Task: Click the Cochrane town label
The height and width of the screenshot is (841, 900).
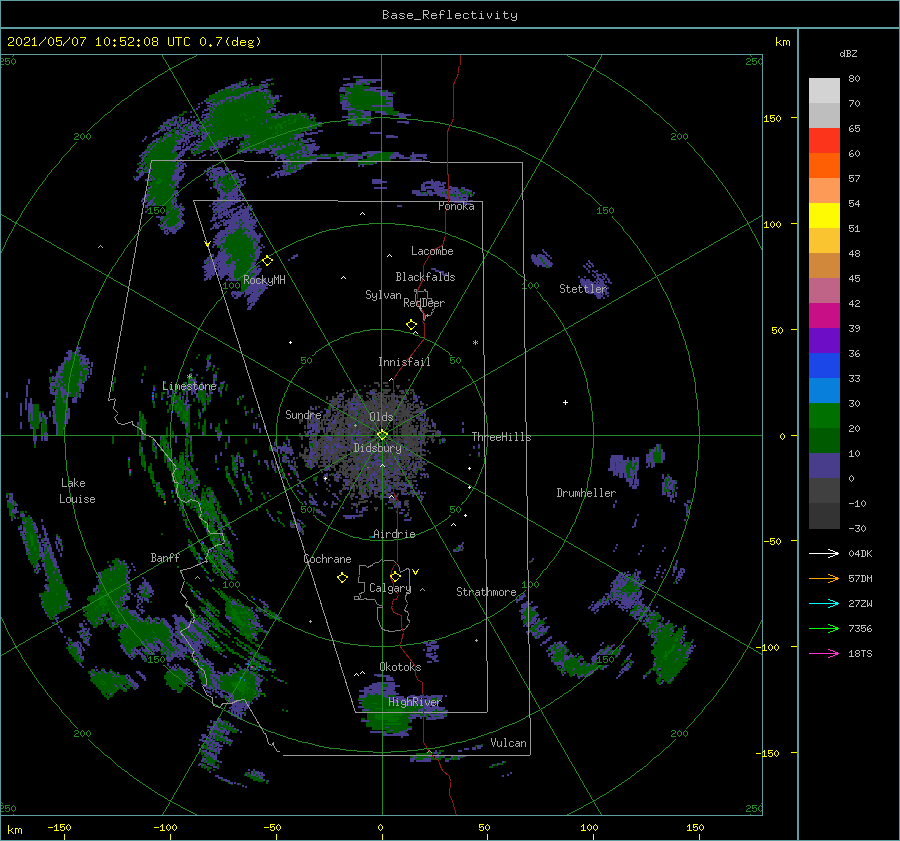Action: coord(327,559)
